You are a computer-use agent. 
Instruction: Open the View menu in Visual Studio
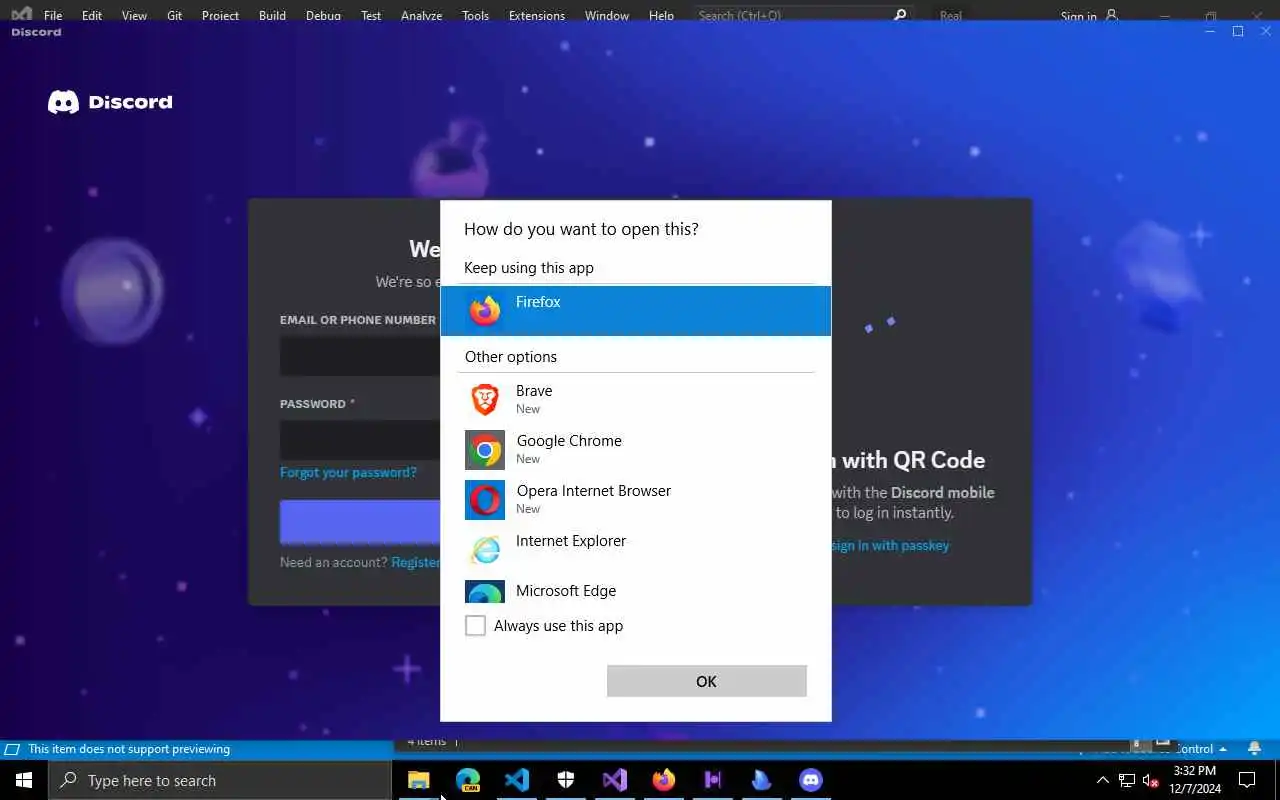tap(134, 16)
